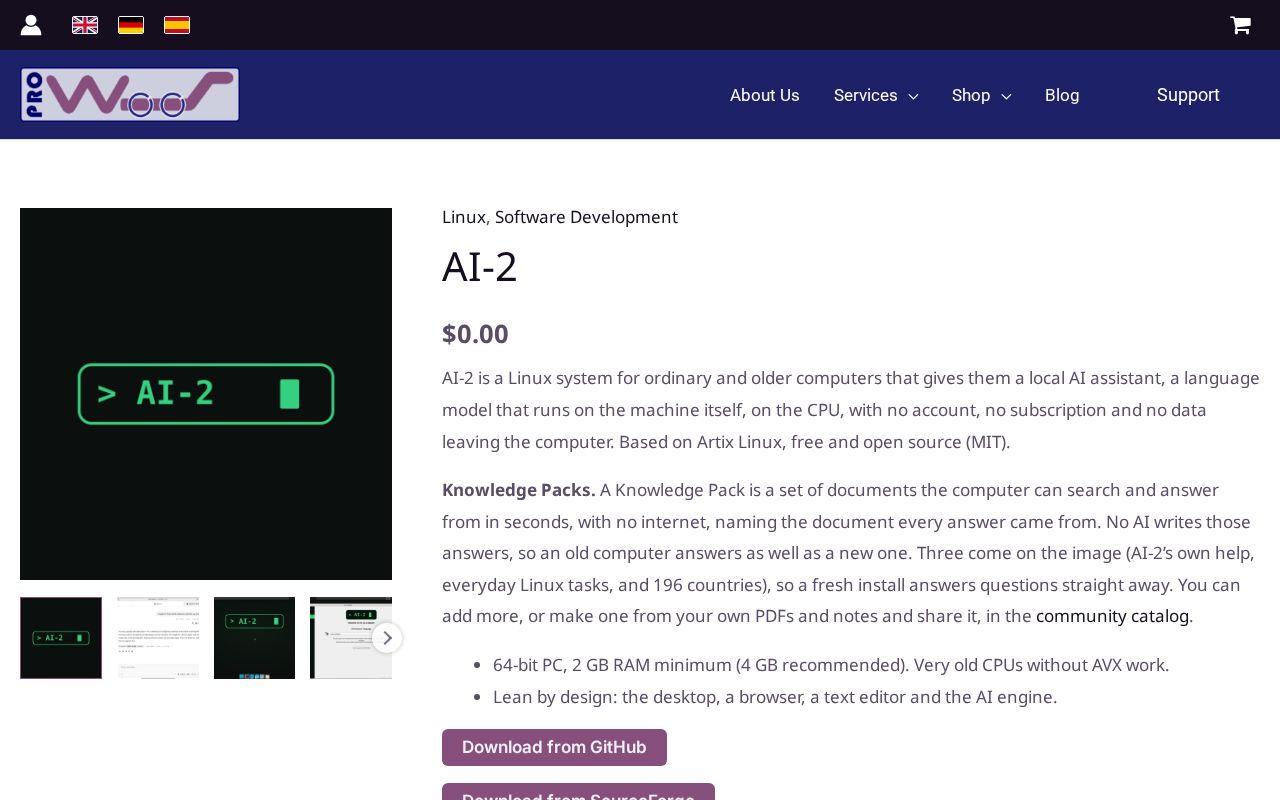Click the $0.00 price text

tap(475, 334)
